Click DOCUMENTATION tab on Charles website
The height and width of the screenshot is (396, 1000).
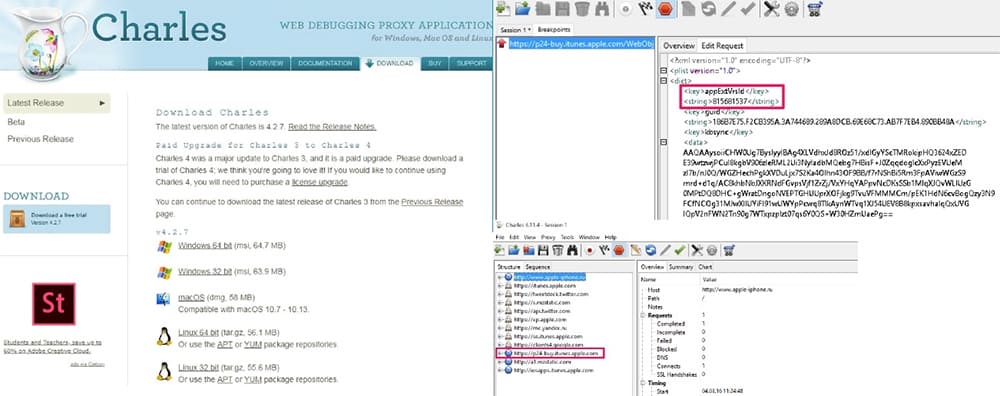tap(325, 63)
